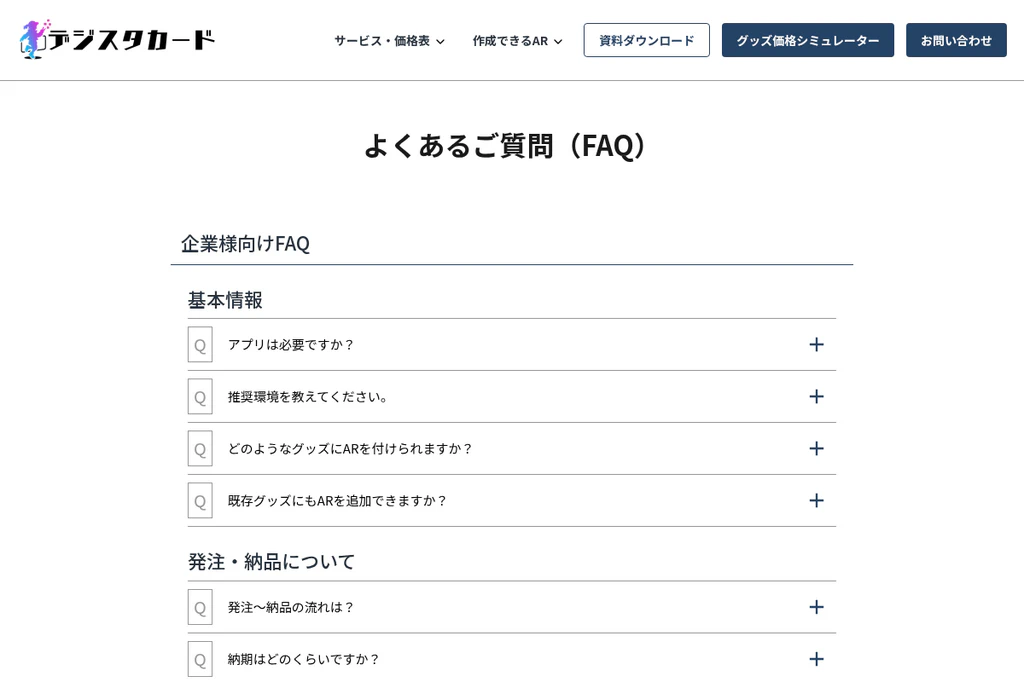
Task: Open the 作成できるAR dropdown menu
Action: click(517, 41)
